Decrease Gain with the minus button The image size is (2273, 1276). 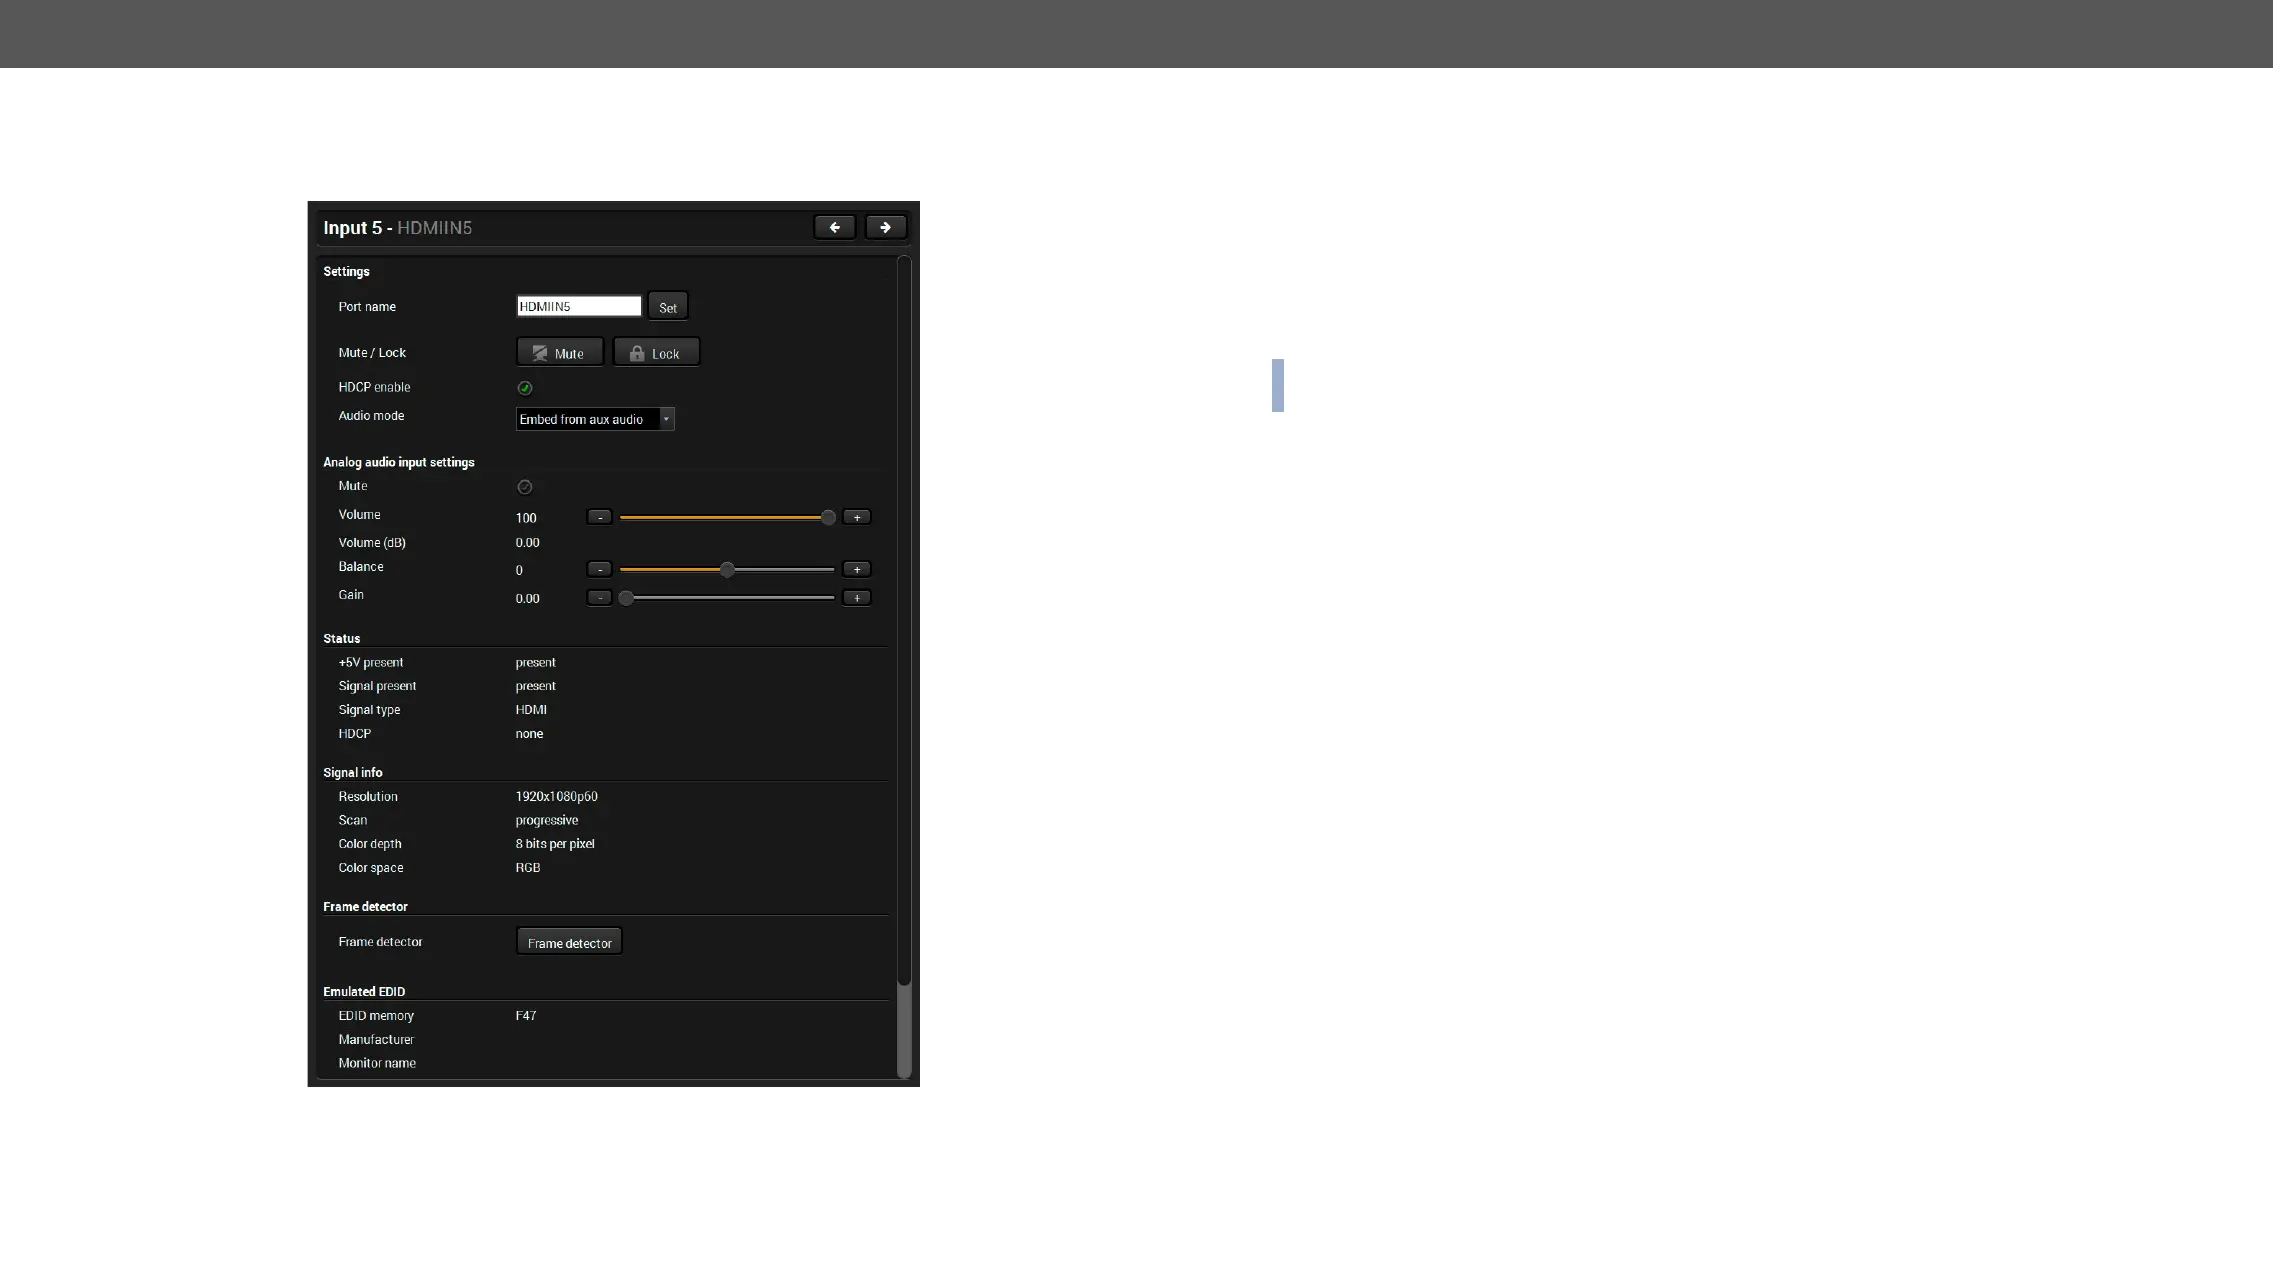tap(599, 598)
